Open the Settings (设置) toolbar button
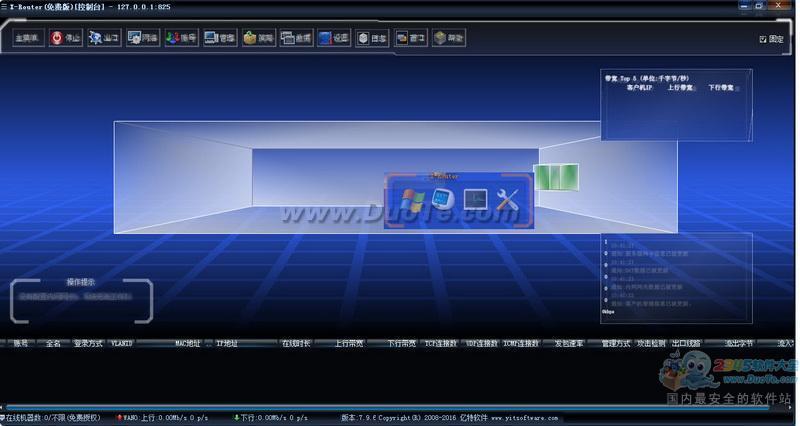Screen dimensions: 800x426 (334, 38)
